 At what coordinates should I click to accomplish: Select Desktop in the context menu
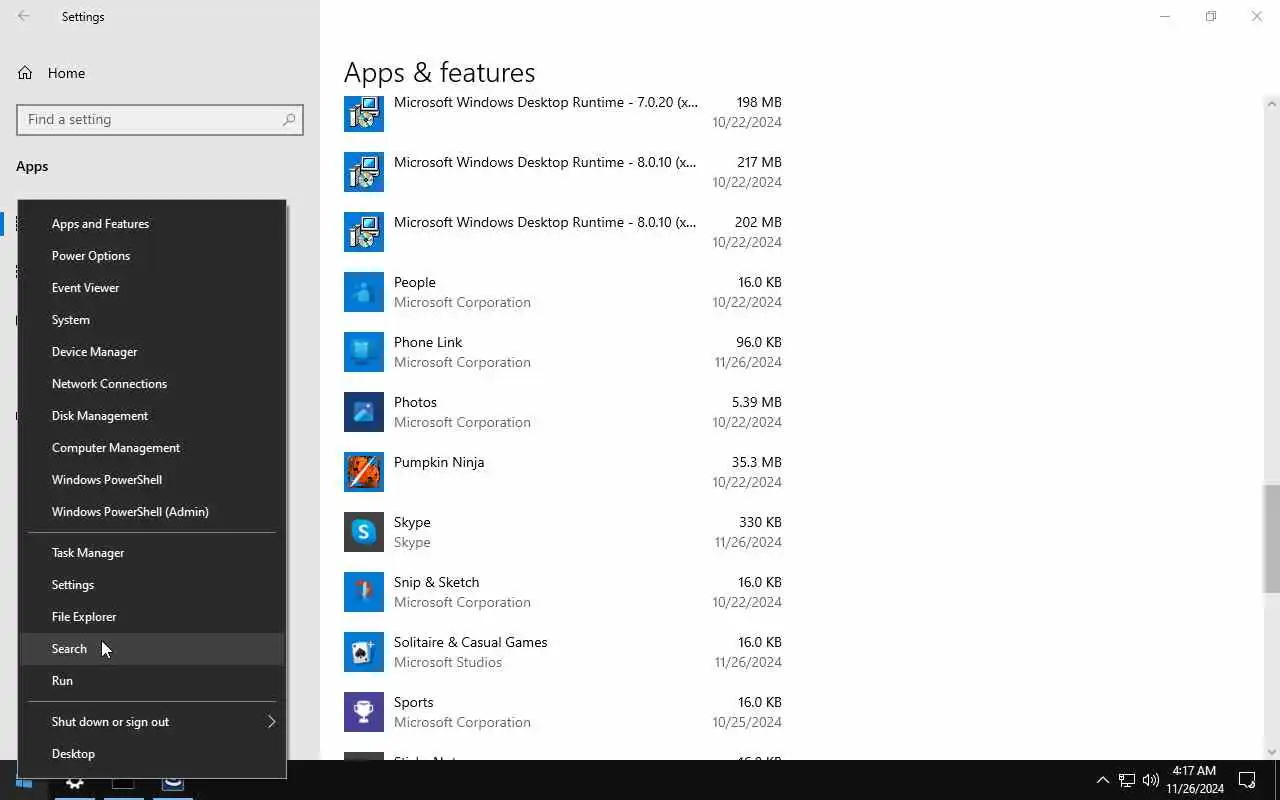pyautogui.click(x=152, y=754)
